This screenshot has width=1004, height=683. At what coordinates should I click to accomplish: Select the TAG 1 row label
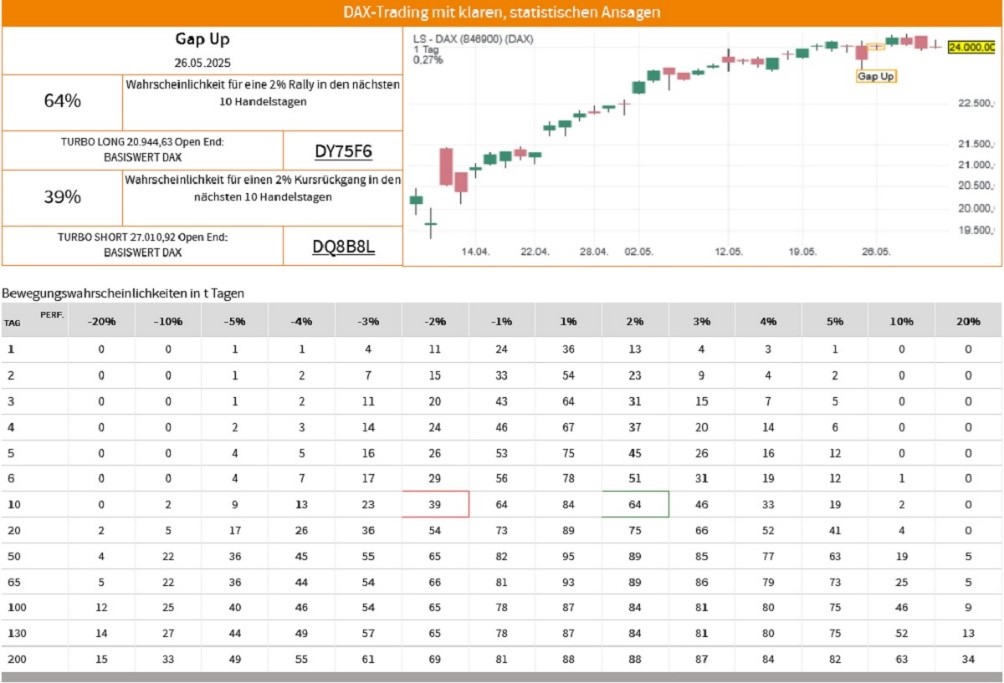11,350
